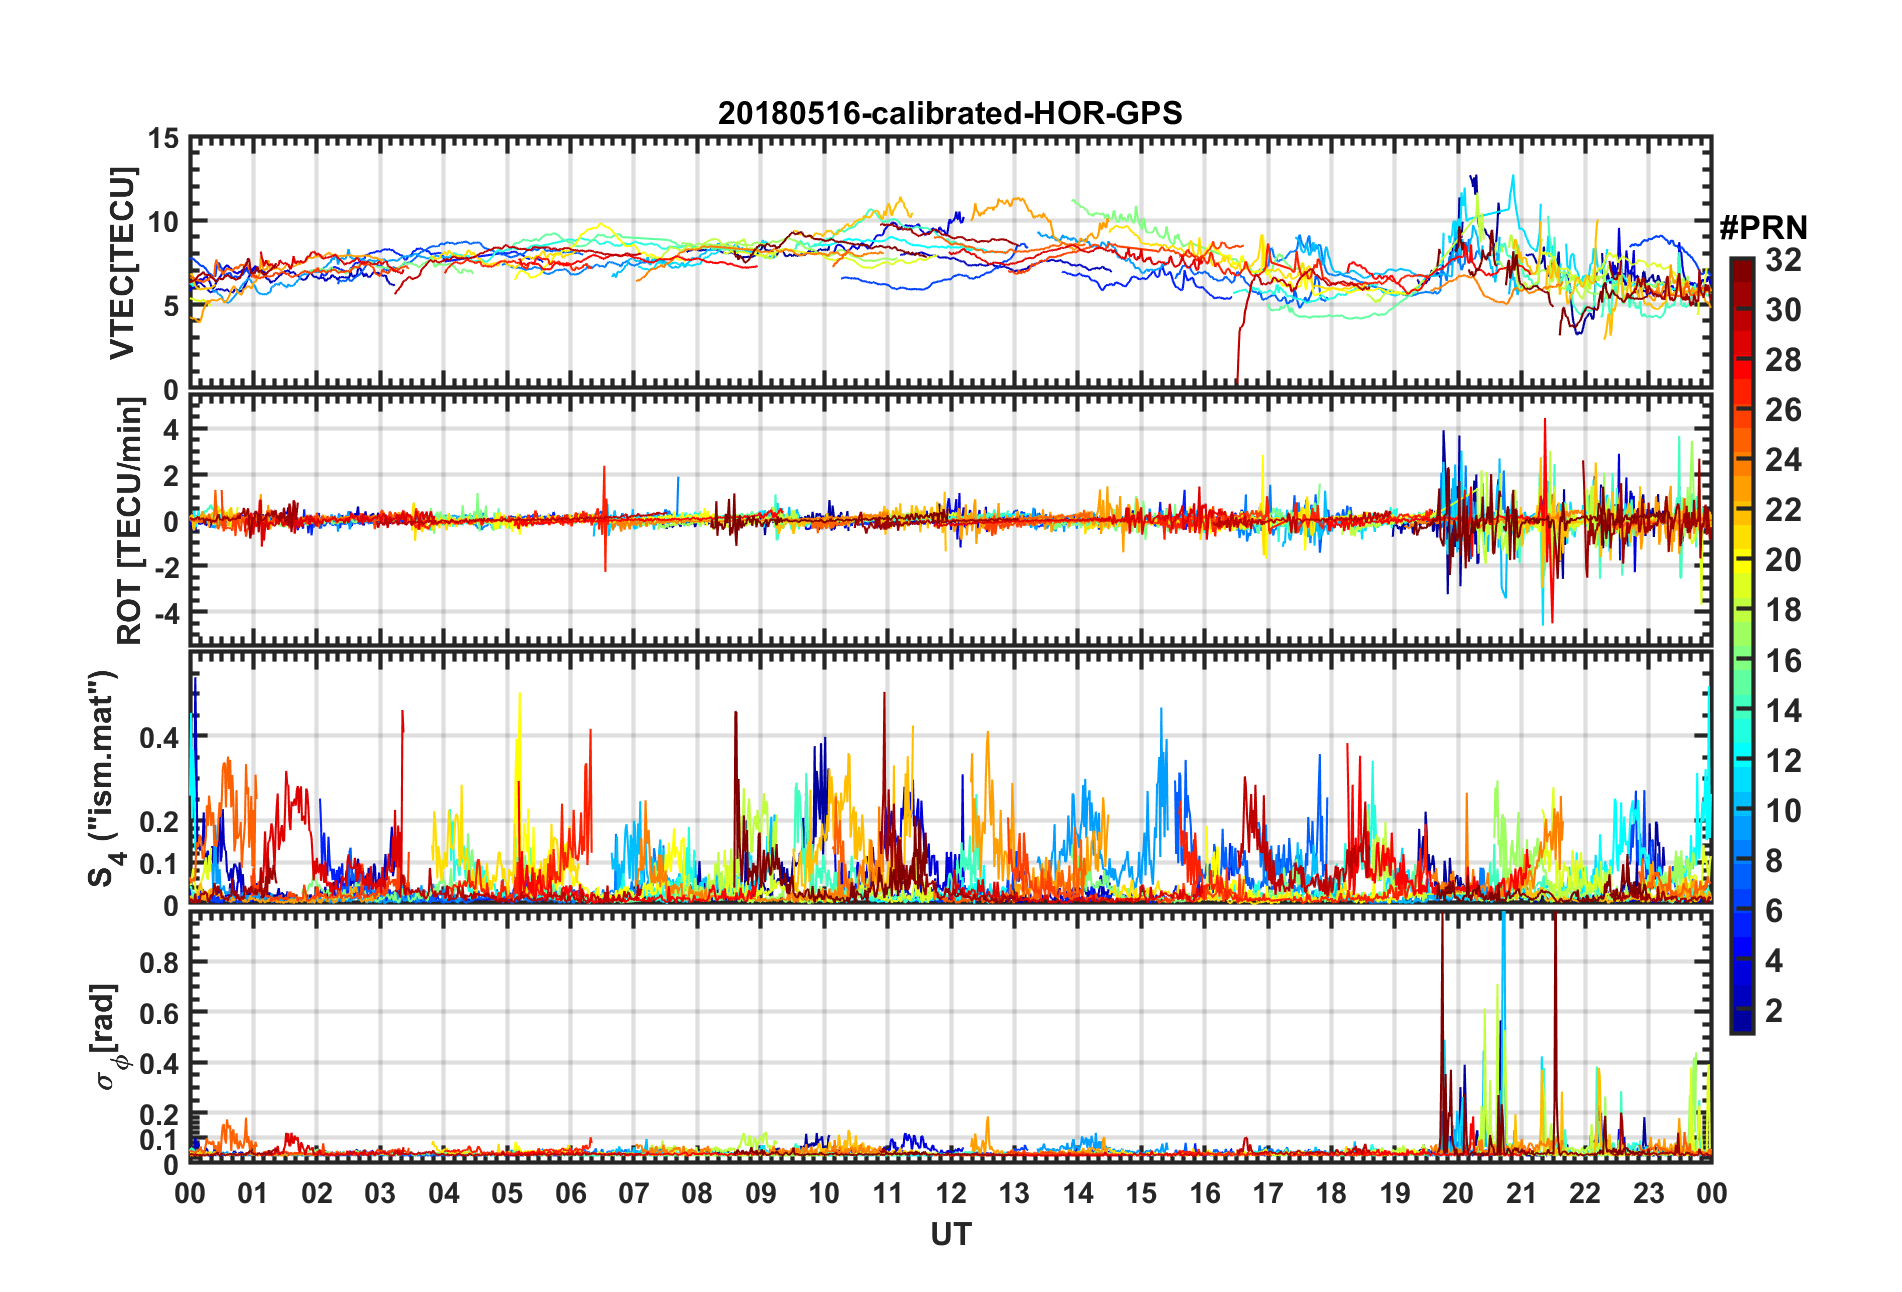This screenshot has height=1292, width=1902.
Task: Click the colorbar tick label 28
Action: pyautogui.click(x=1784, y=360)
